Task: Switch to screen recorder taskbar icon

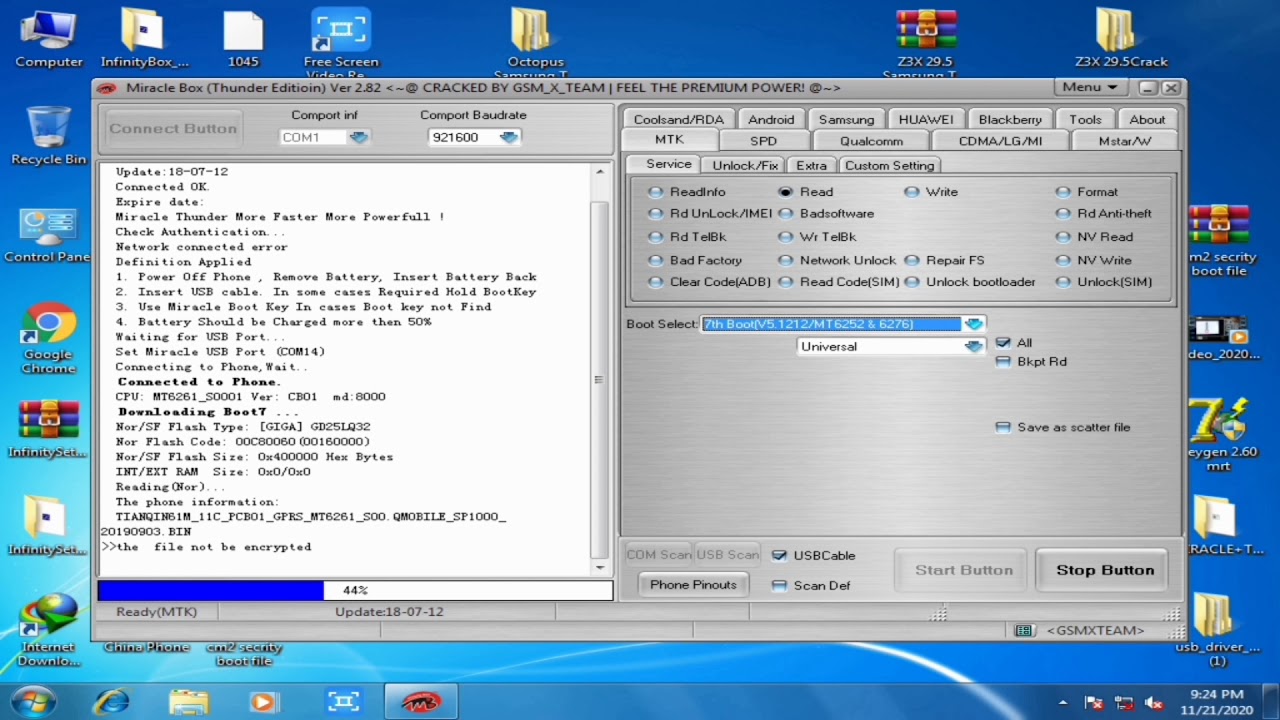Action: 343,702
